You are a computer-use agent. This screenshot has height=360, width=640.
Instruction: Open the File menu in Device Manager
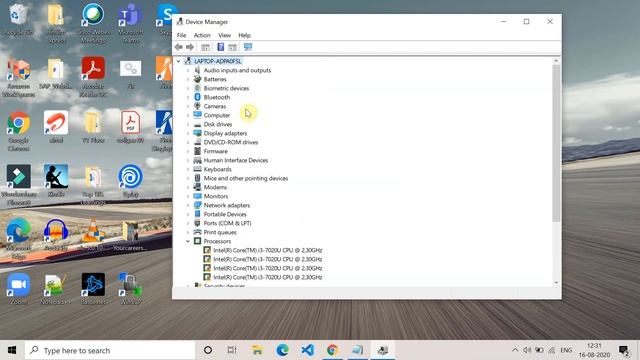[181, 36]
